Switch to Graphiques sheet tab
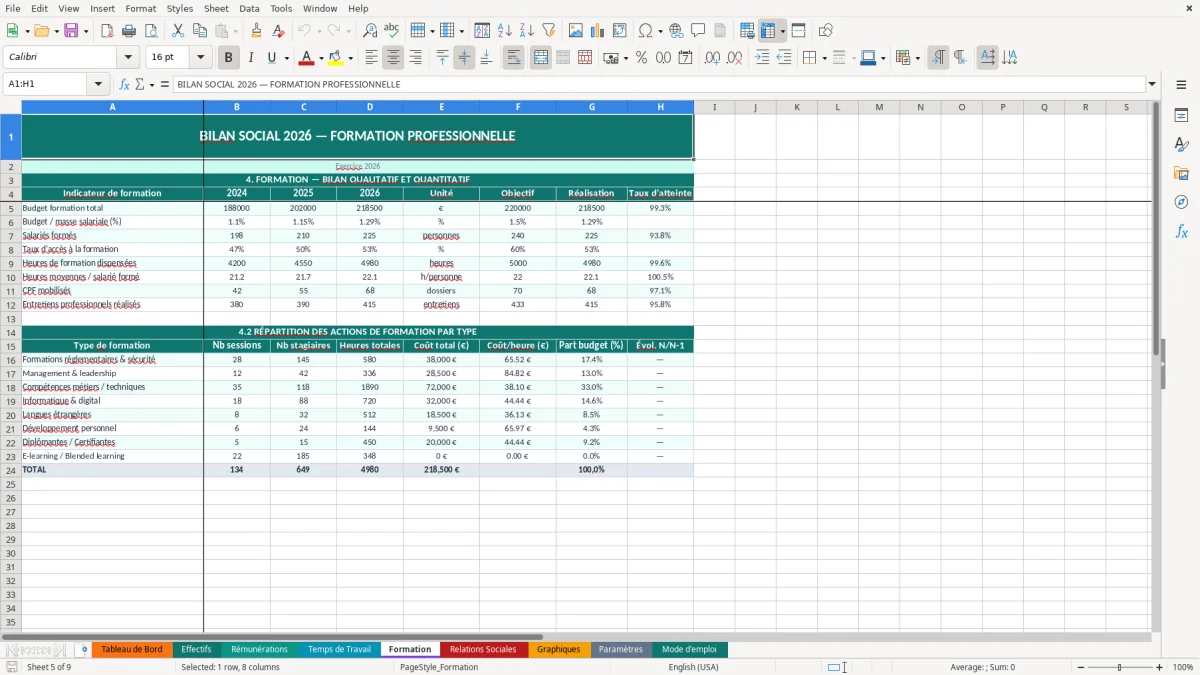This screenshot has width=1200, height=675. pyautogui.click(x=558, y=649)
